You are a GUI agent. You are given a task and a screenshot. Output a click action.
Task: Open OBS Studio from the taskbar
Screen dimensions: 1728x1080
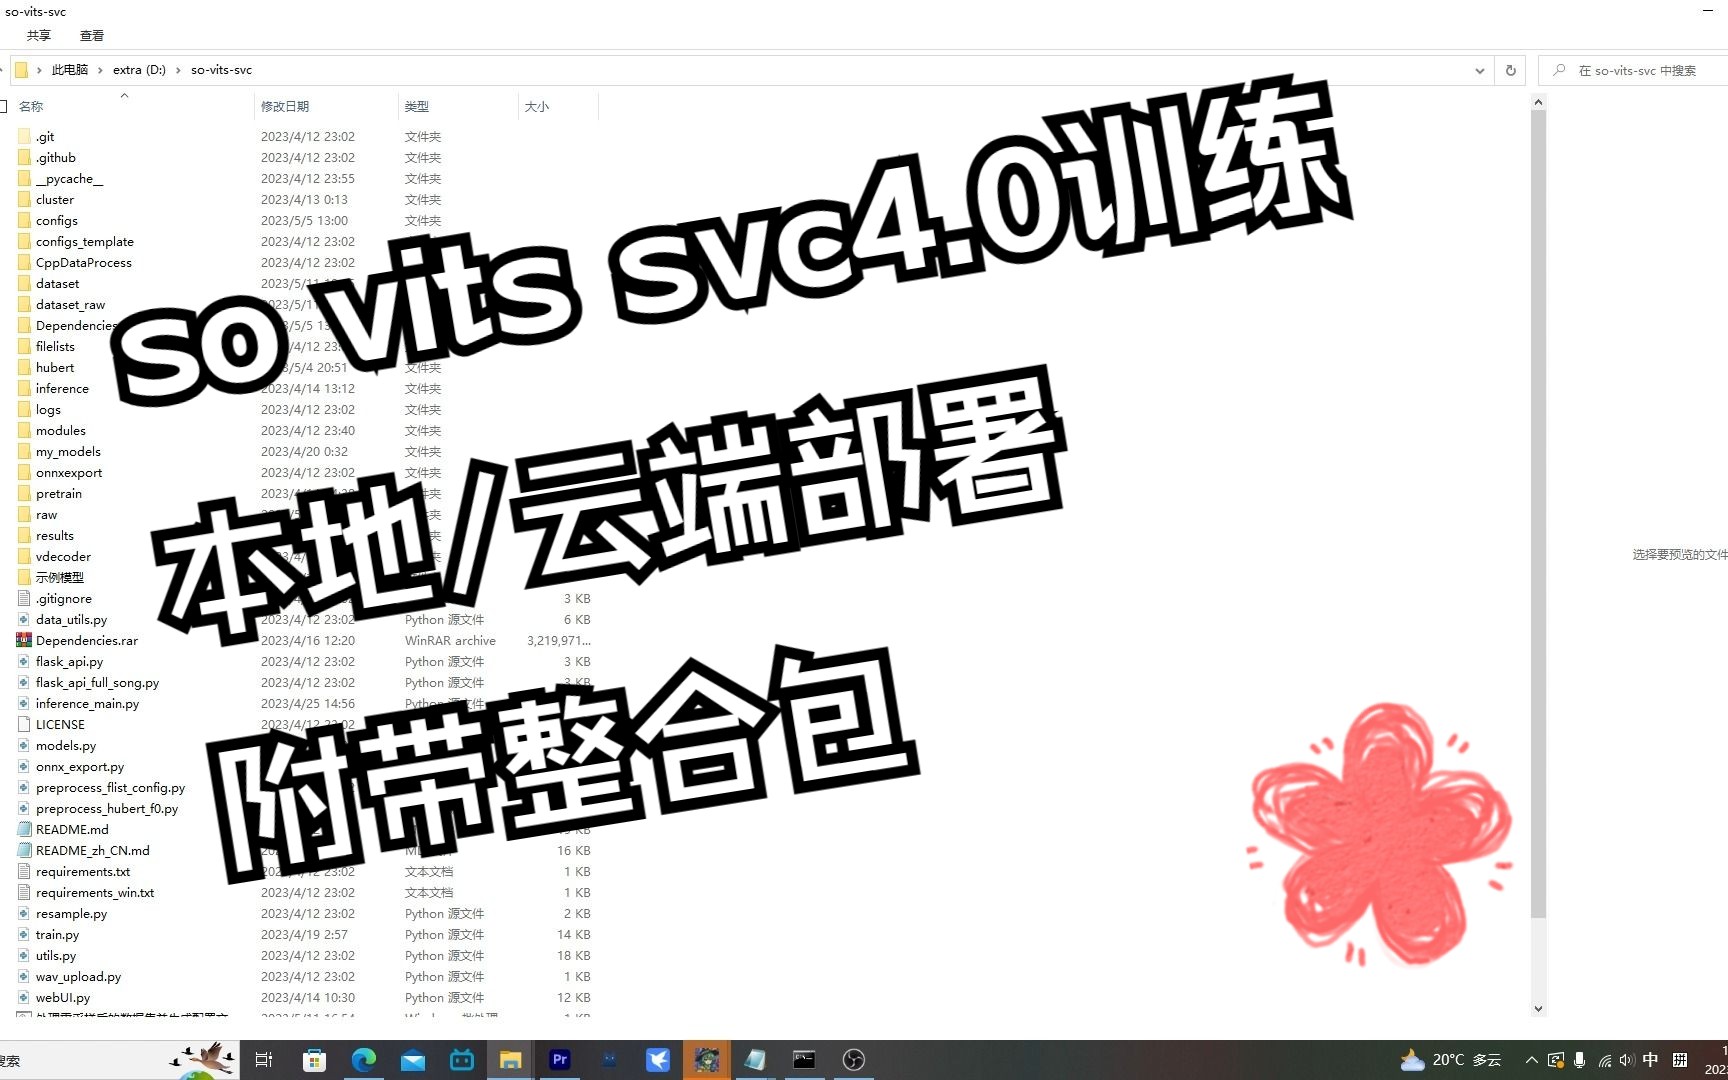pos(854,1059)
